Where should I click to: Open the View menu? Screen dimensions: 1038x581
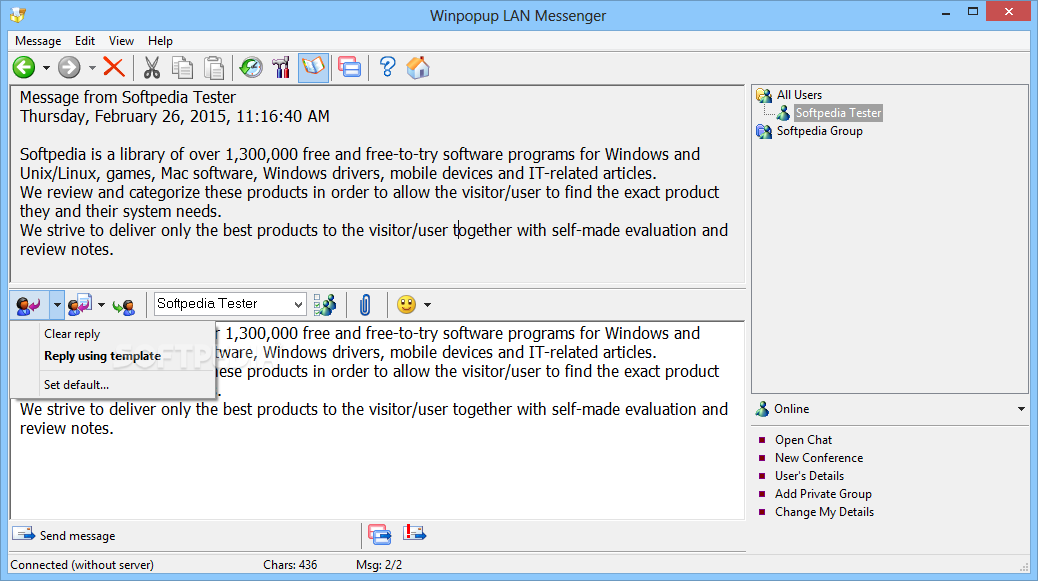pos(121,41)
